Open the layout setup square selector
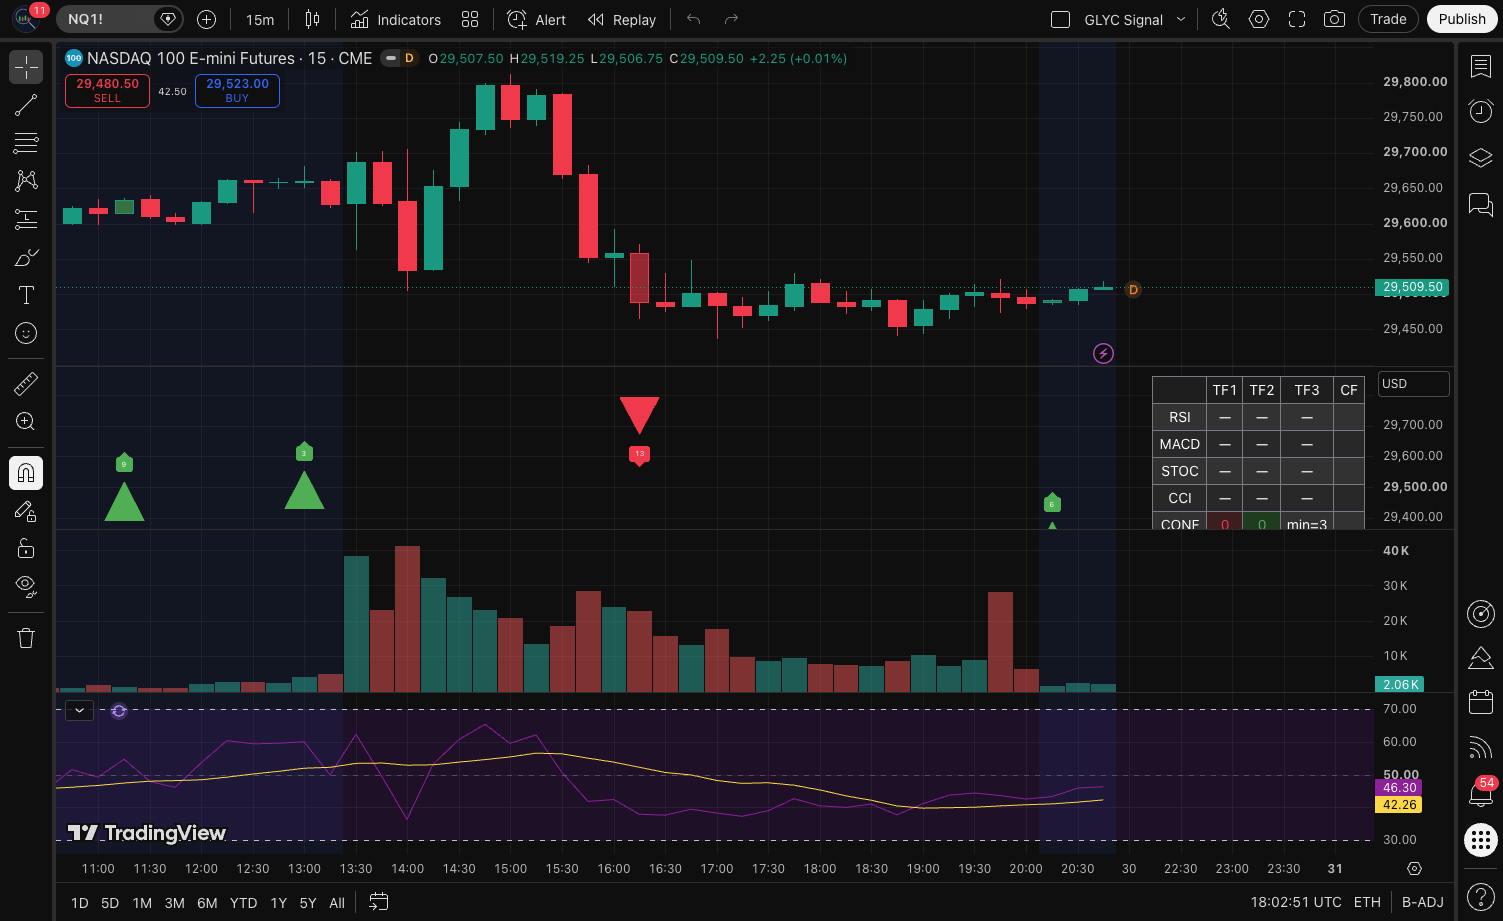Screen dimensions: 1503x921 pos(1061,19)
